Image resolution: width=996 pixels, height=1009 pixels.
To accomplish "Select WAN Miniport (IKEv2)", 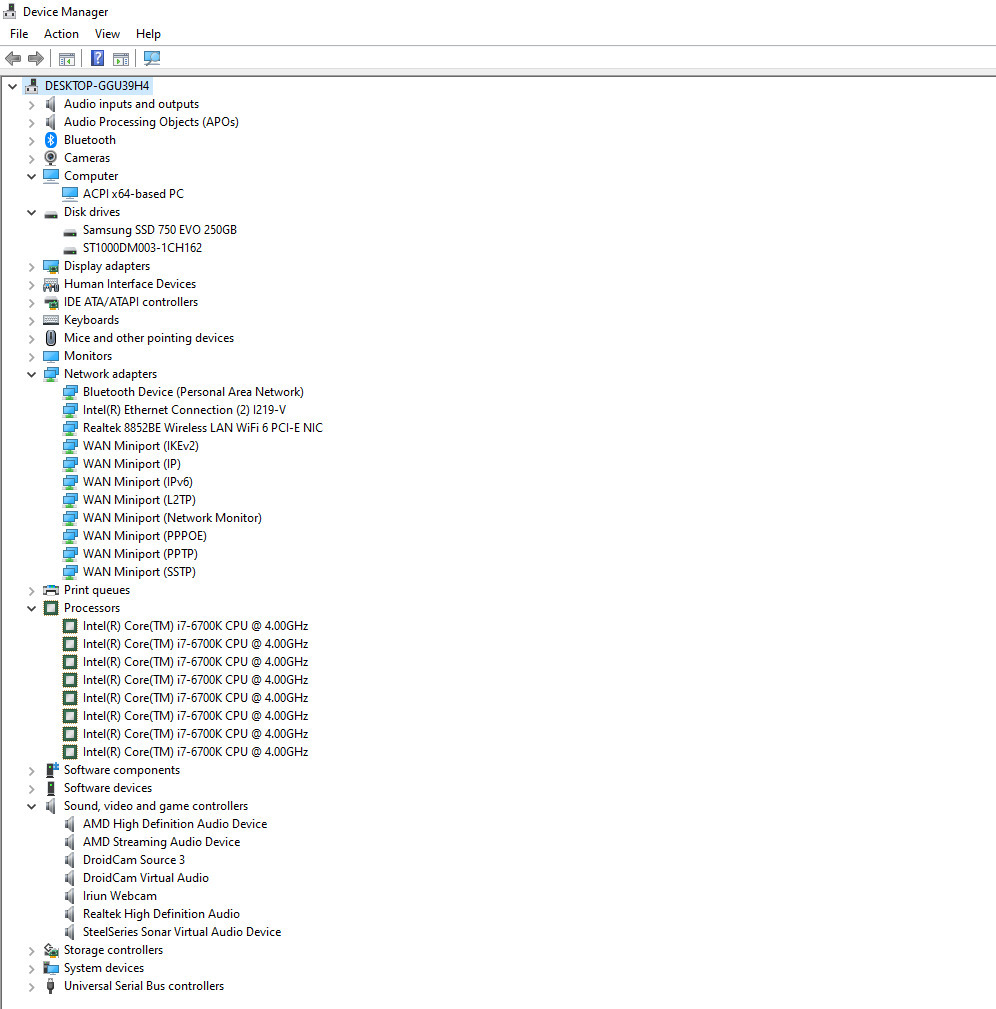I will (x=140, y=446).
